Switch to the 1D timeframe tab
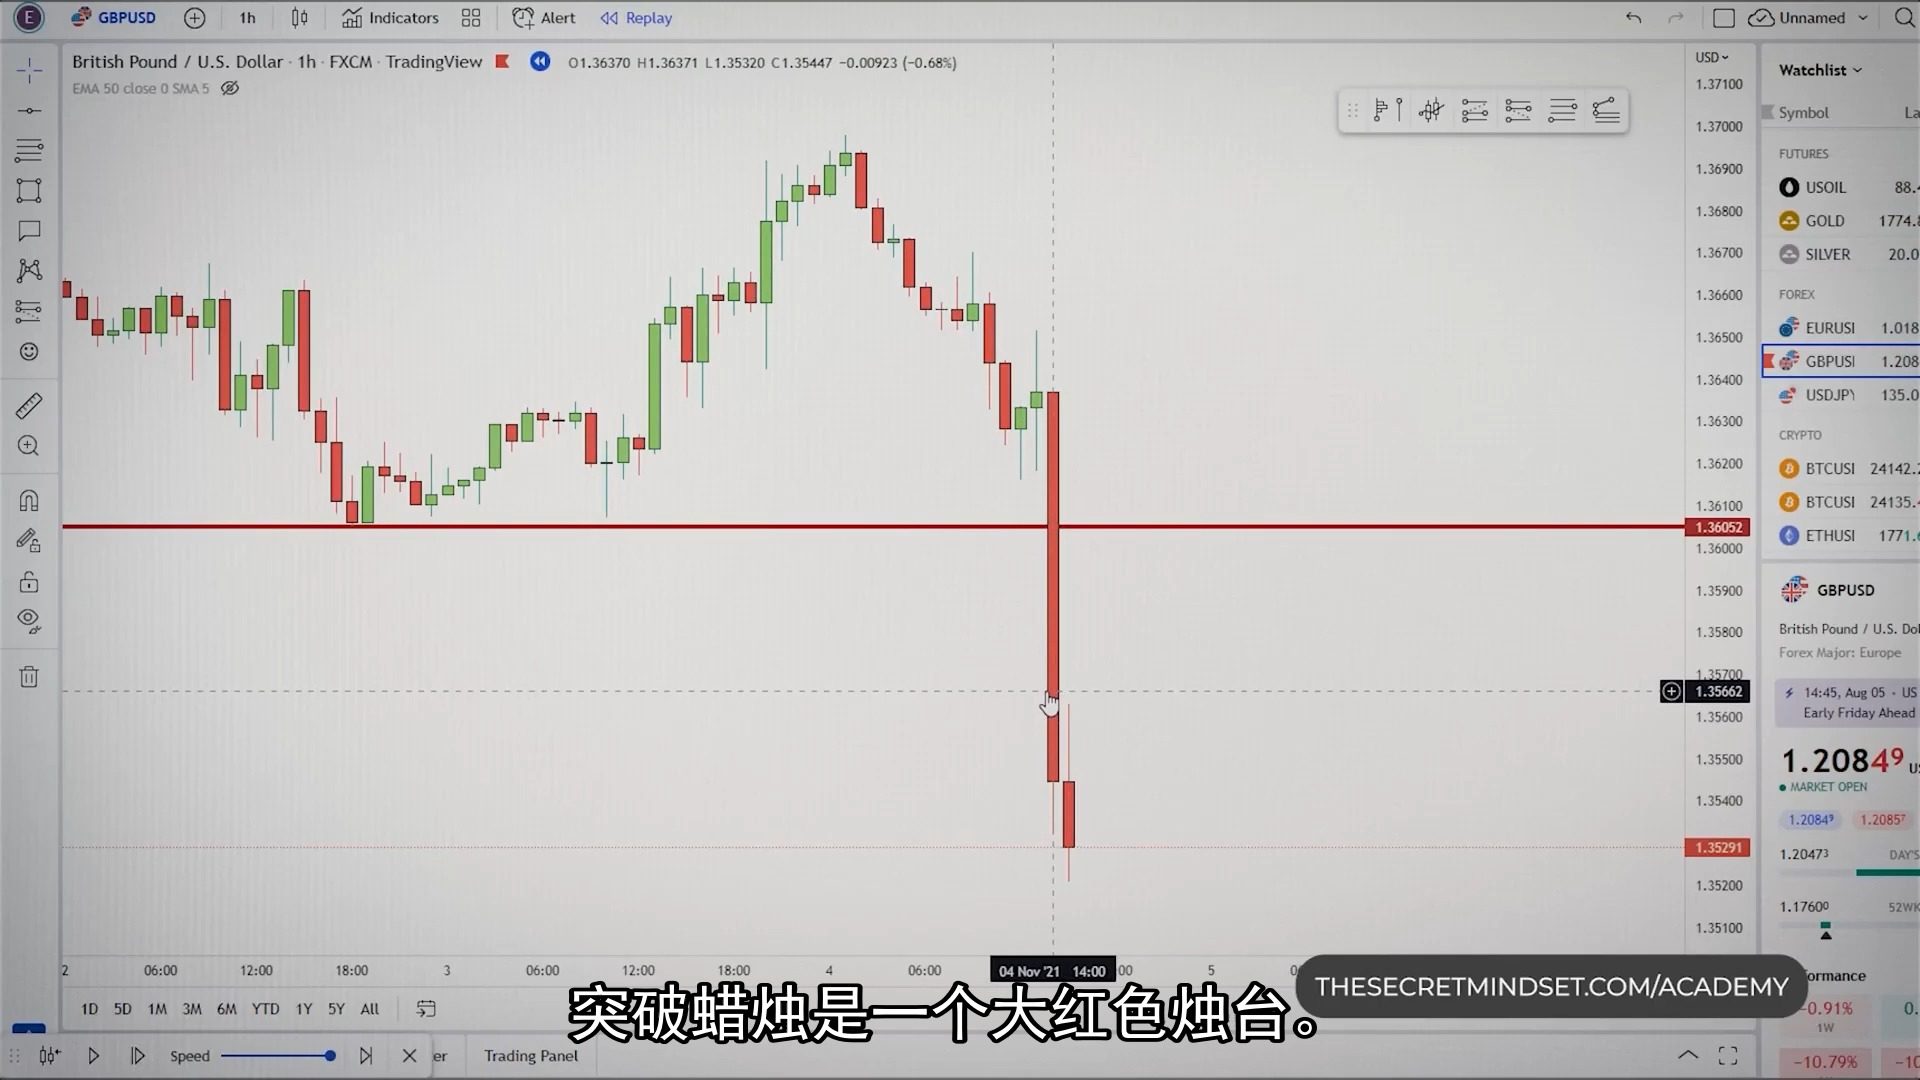1920x1080 pixels. pyautogui.click(x=88, y=1007)
